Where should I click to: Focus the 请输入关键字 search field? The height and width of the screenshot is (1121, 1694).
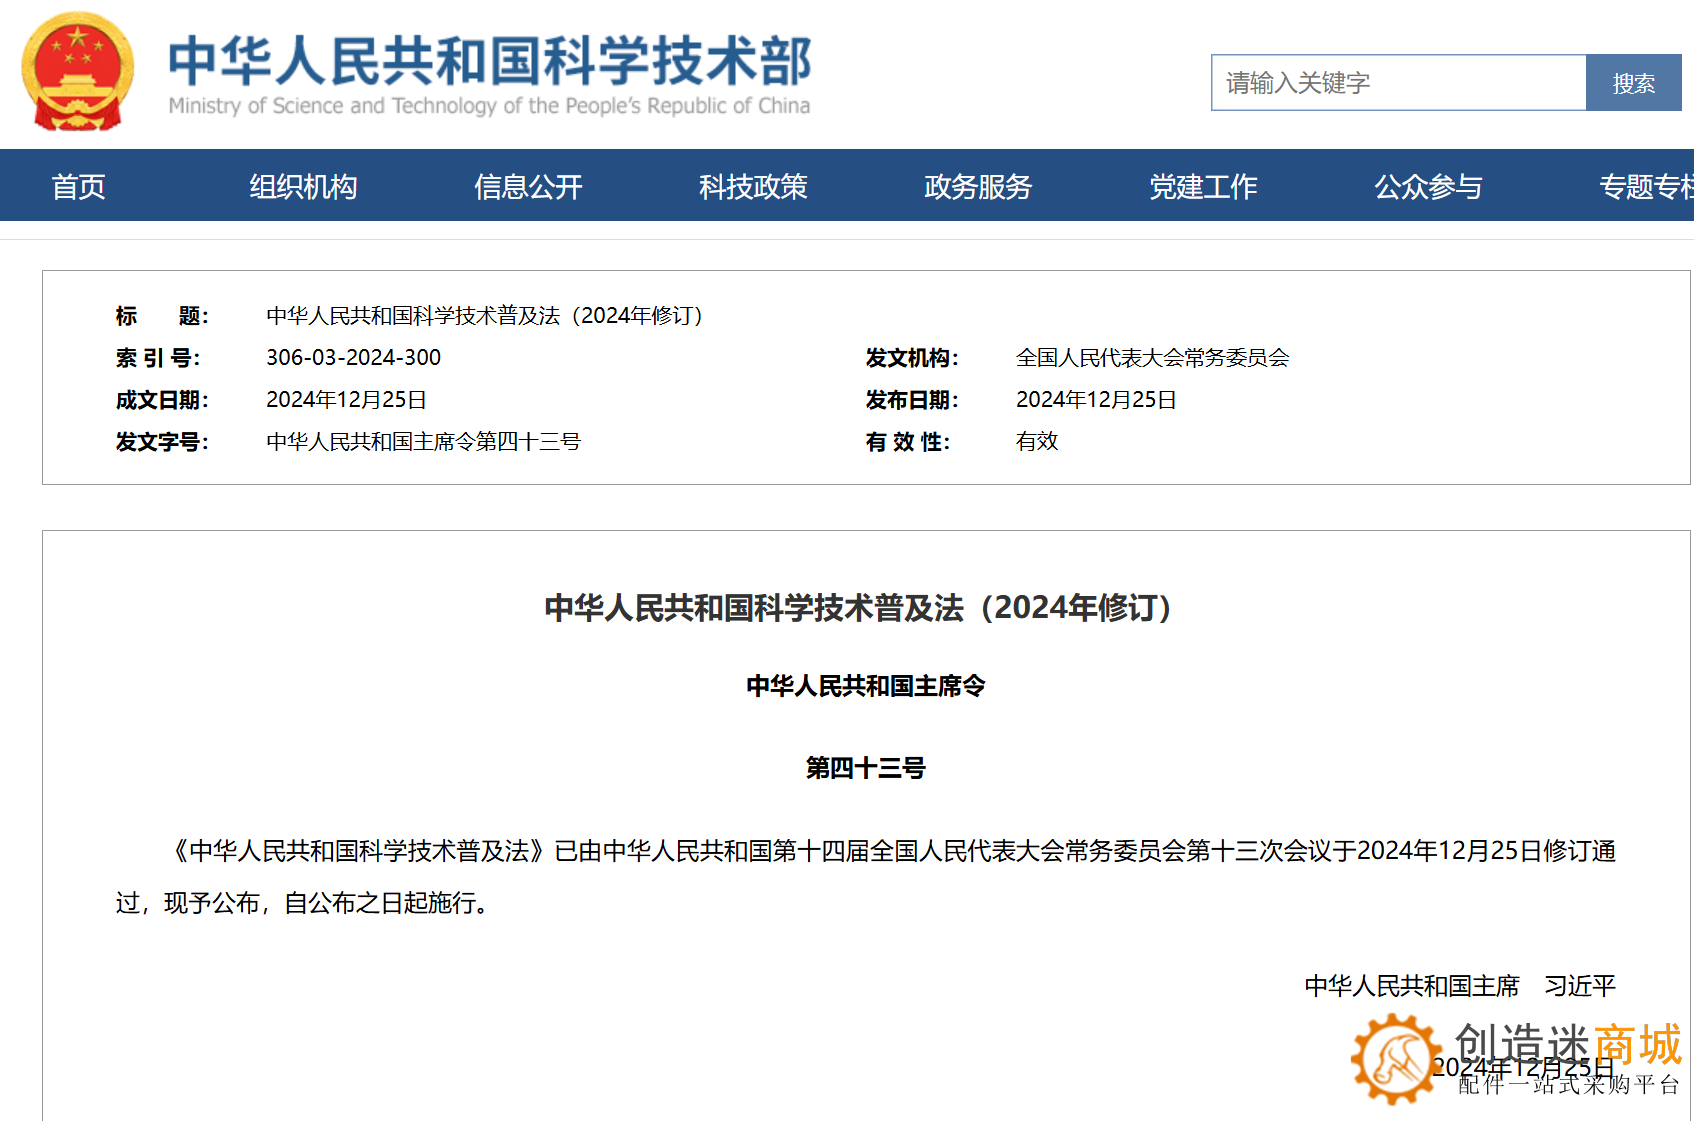click(x=1398, y=83)
